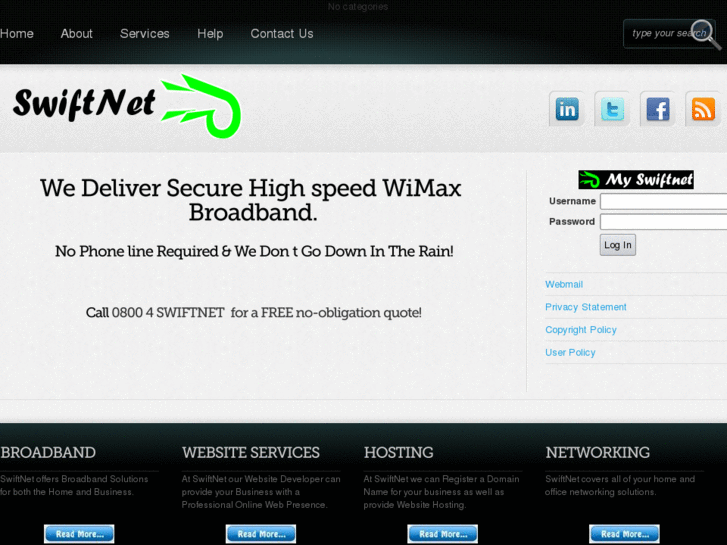
Task: Open the Help menu item
Action: click(x=210, y=34)
